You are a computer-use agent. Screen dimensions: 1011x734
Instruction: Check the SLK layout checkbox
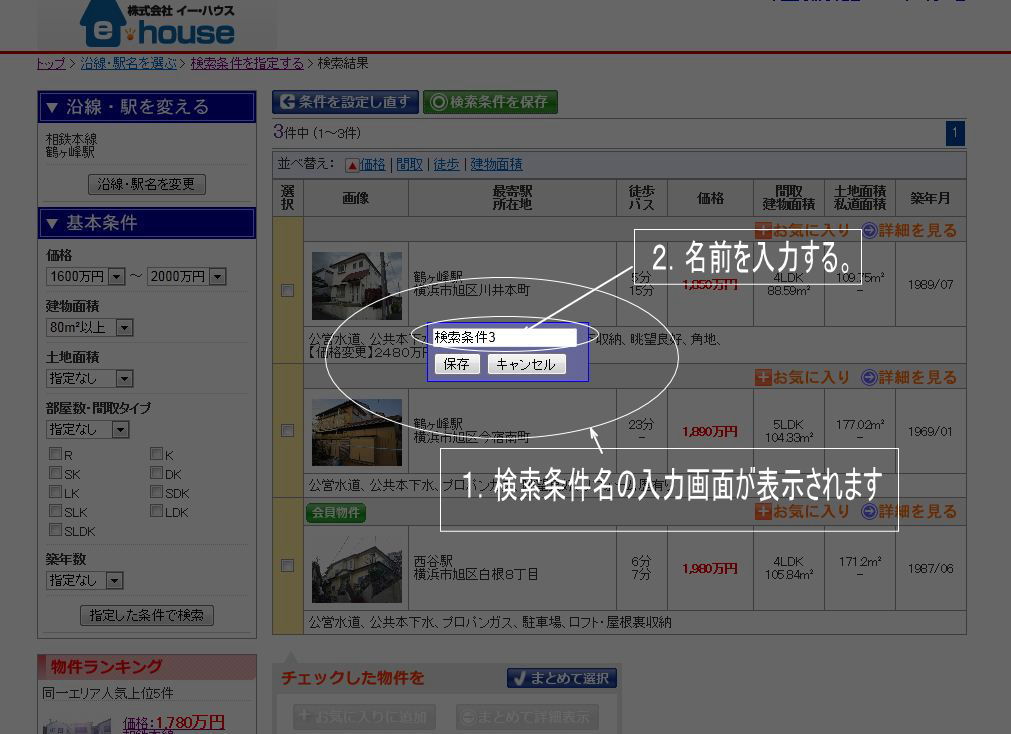click(x=55, y=511)
